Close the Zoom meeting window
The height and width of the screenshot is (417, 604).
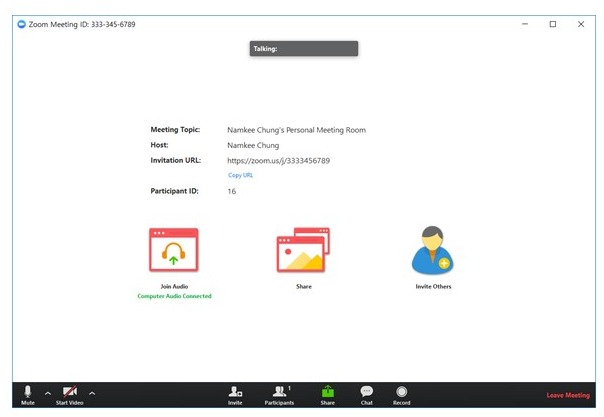(x=581, y=24)
